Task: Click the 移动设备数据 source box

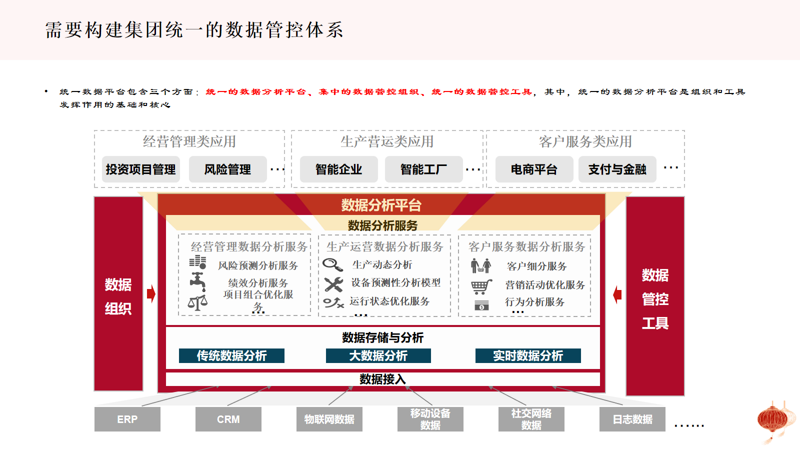Action: pos(430,419)
